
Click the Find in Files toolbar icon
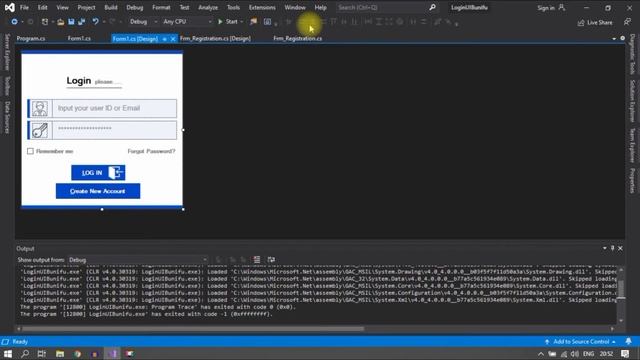pyautogui.click(x=253, y=22)
